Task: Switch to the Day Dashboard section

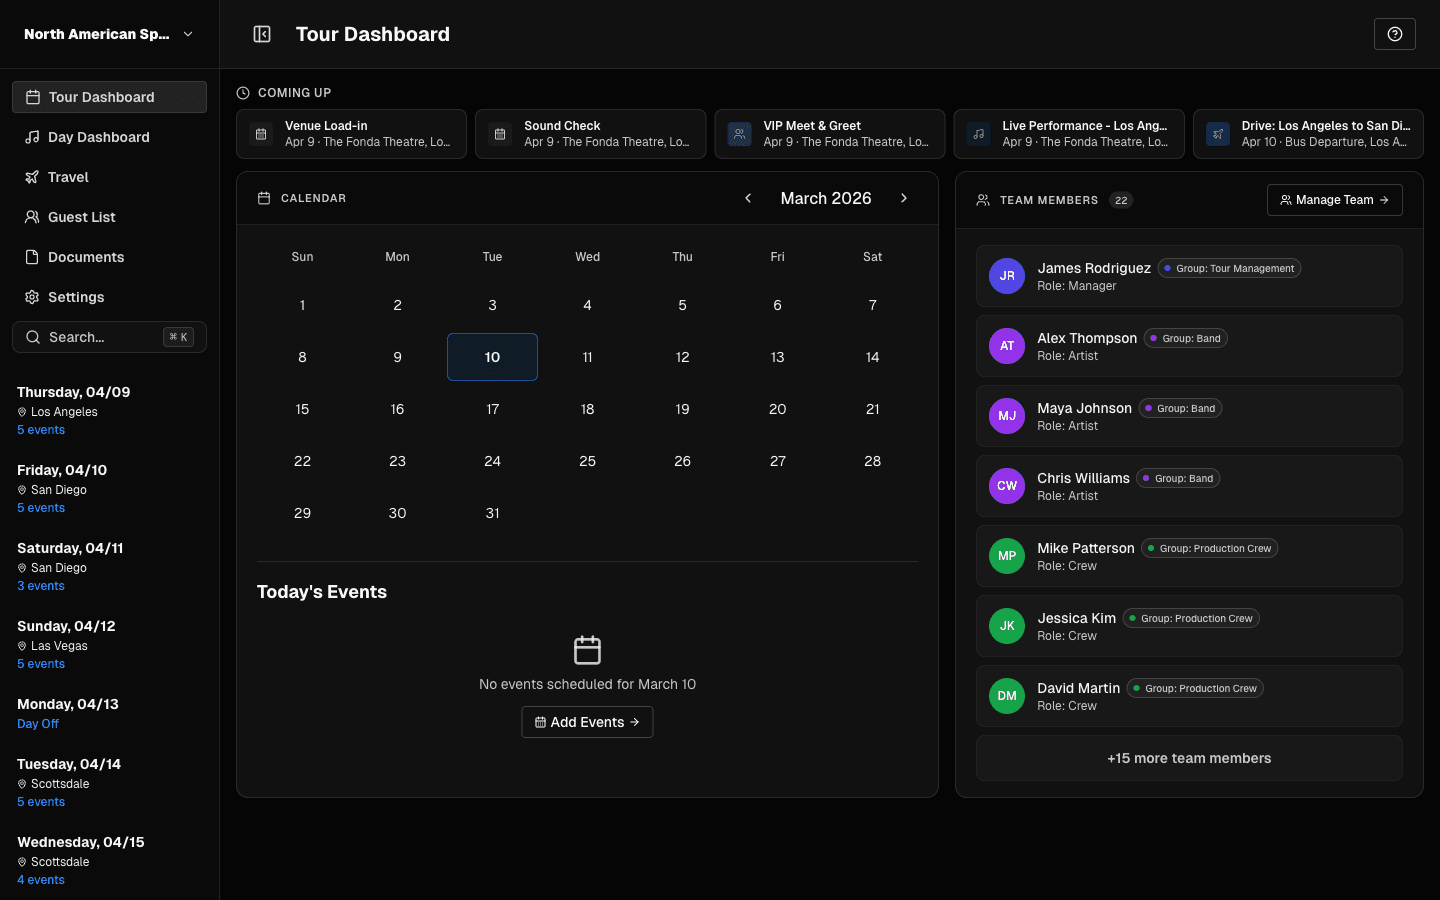Action: click(x=100, y=137)
